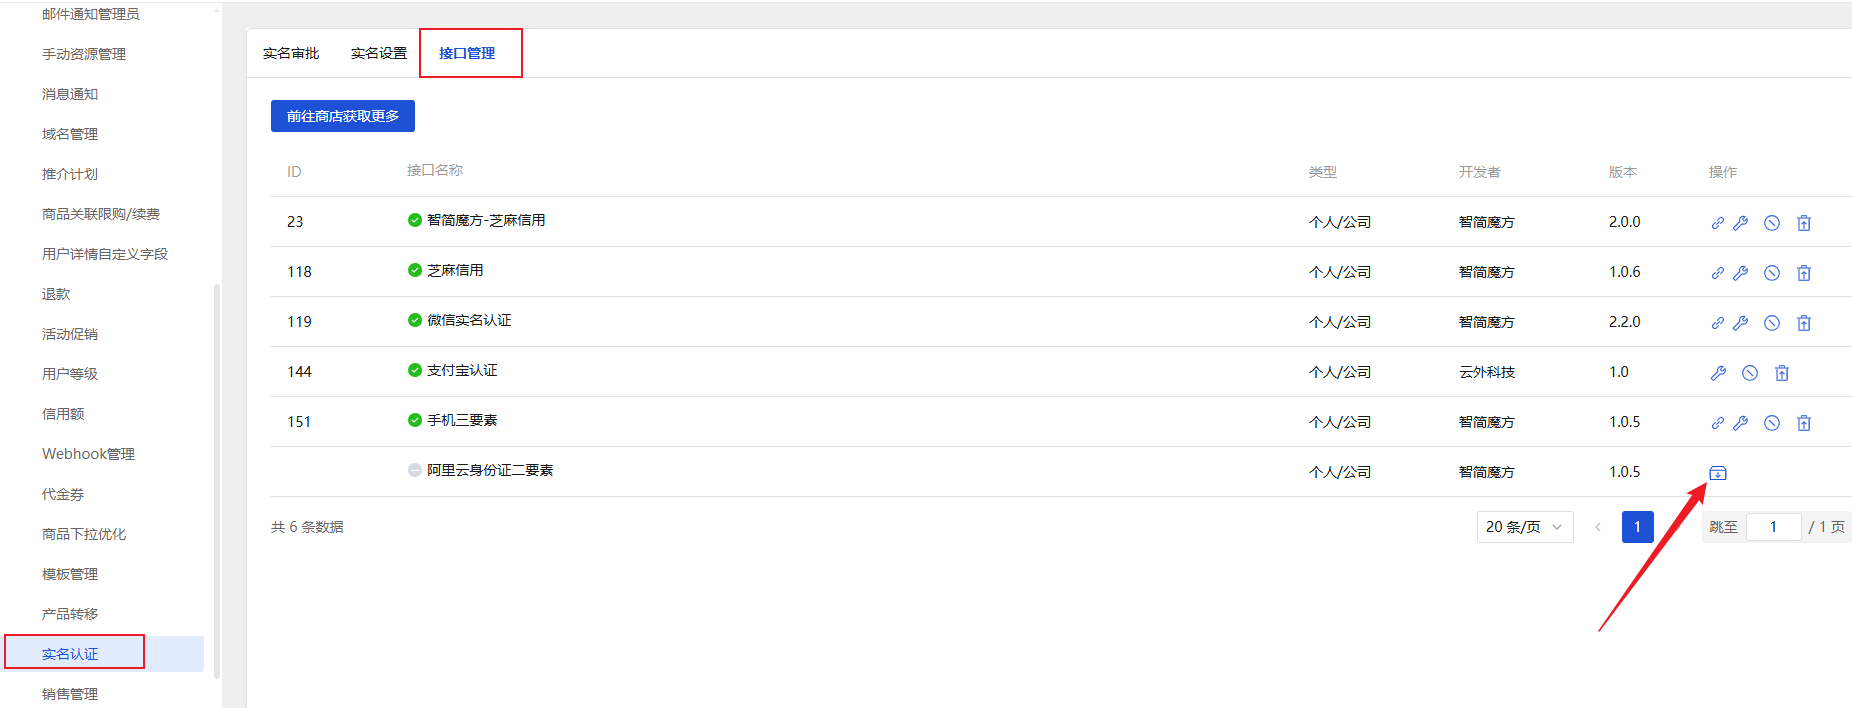The width and height of the screenshot is (1852, 708).
Task: Go to previous page arrow
Action: 1597,527
